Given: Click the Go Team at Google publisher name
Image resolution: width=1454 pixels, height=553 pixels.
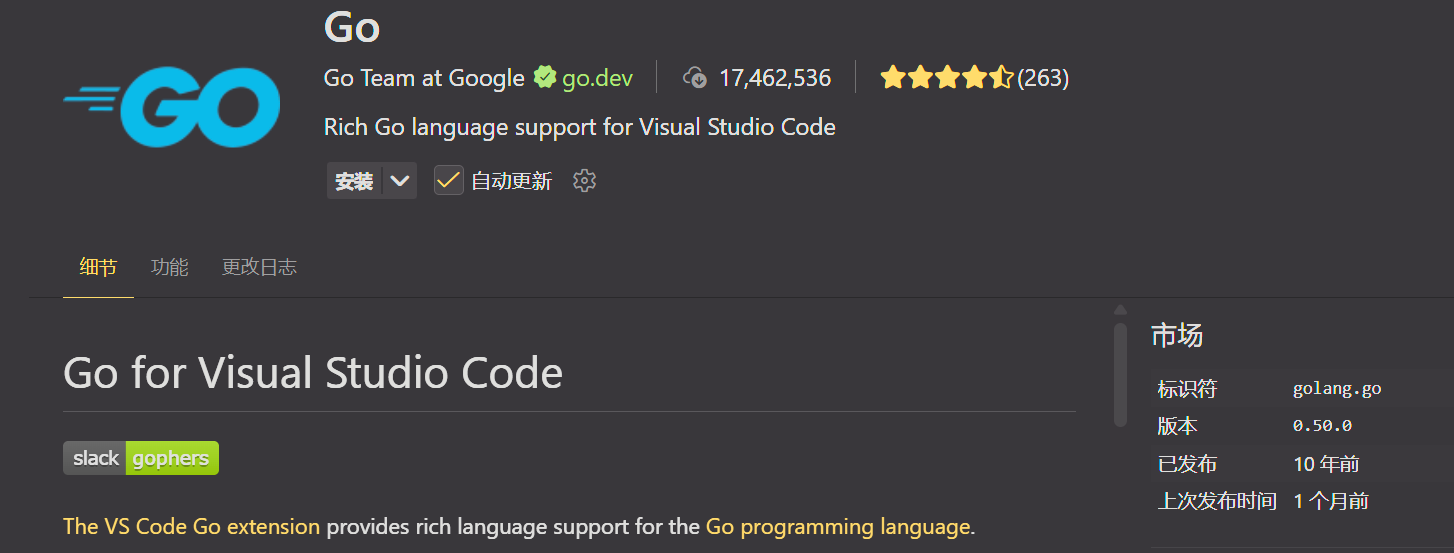Looking at the screenshot, I should (x=424, y=78).
